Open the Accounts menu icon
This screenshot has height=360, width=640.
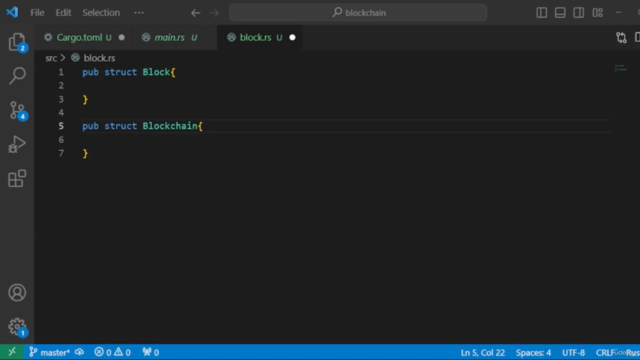pyautogui.click(x=17, y=293)
